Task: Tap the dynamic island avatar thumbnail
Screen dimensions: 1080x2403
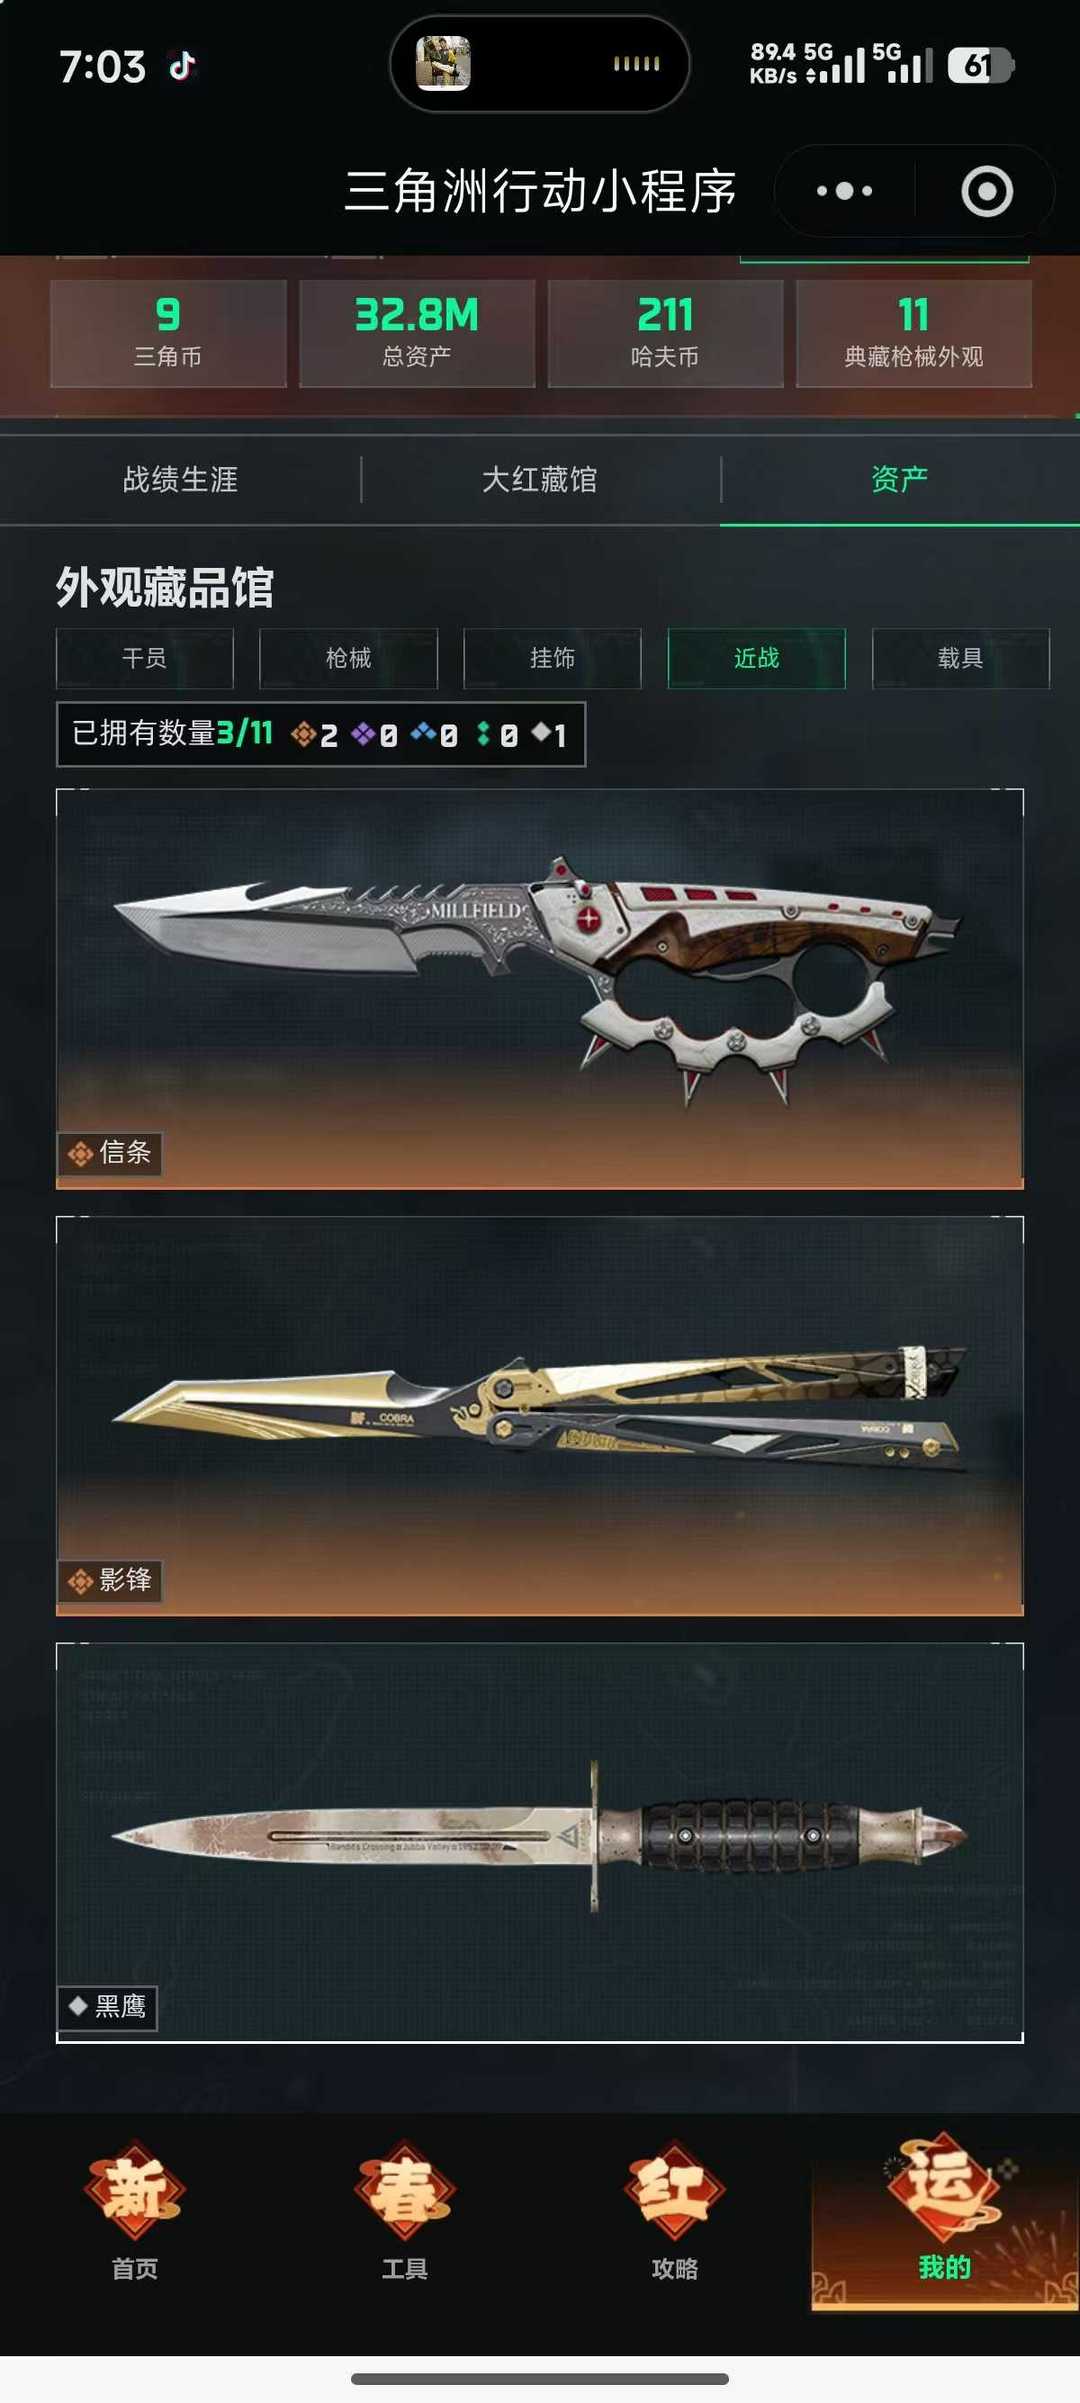Action: (443, 63)
